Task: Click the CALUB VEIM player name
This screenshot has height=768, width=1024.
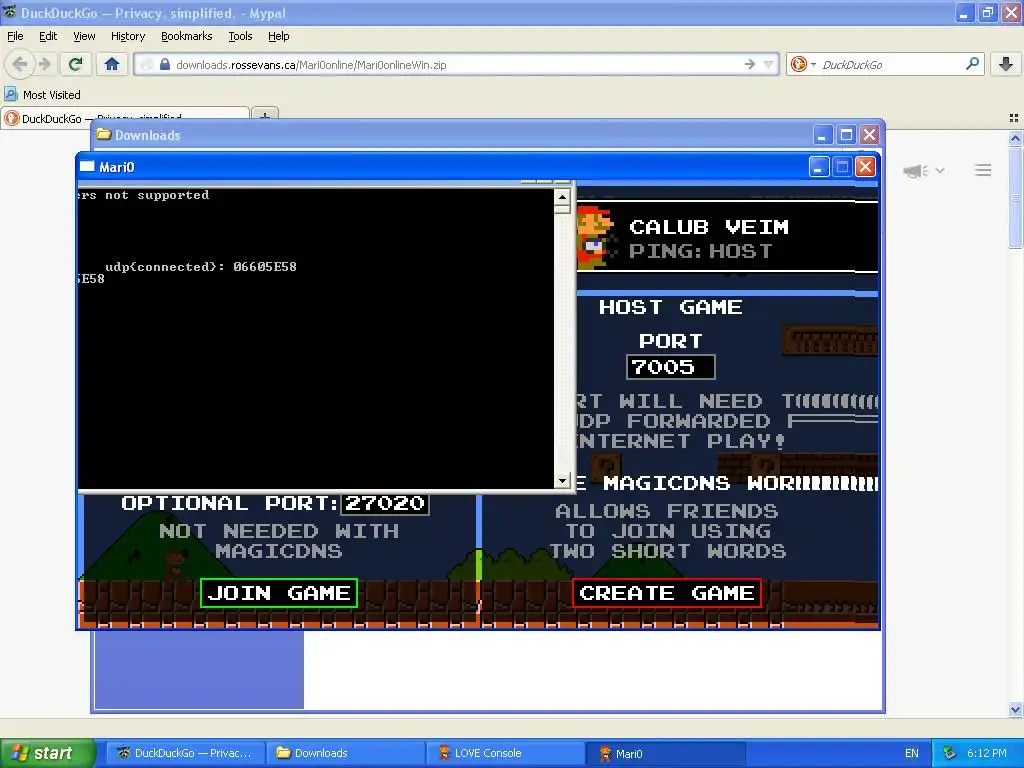Action: pyautogui.click(x=709, y=227)
